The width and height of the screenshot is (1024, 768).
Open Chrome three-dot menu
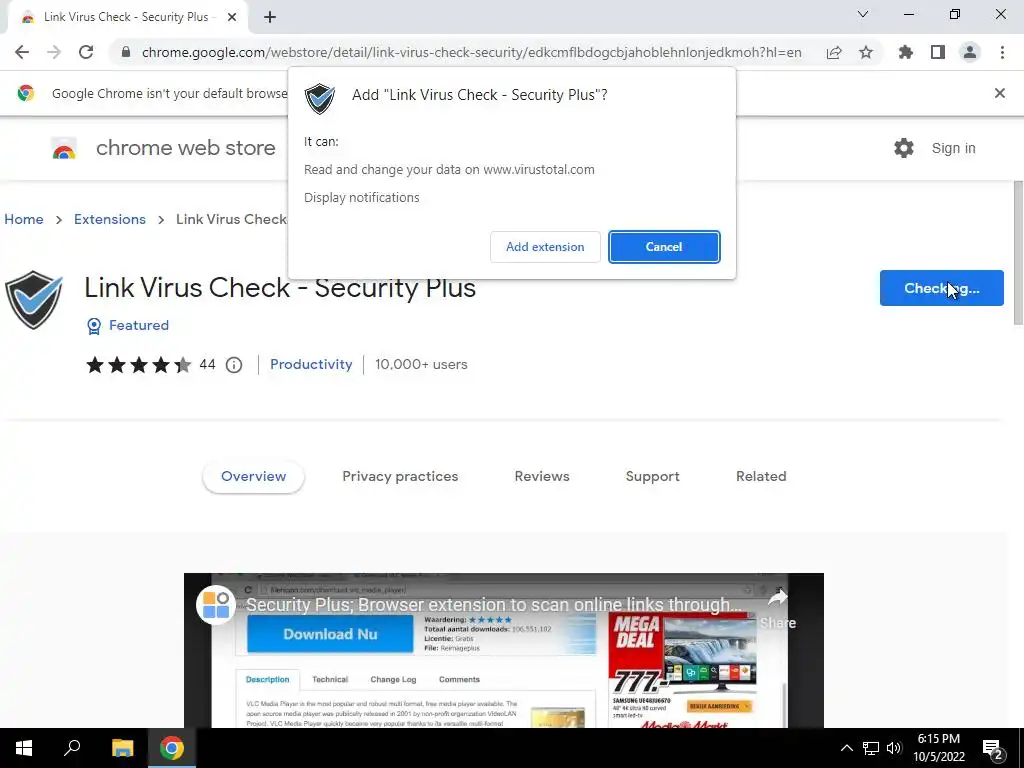(1002, 52)
